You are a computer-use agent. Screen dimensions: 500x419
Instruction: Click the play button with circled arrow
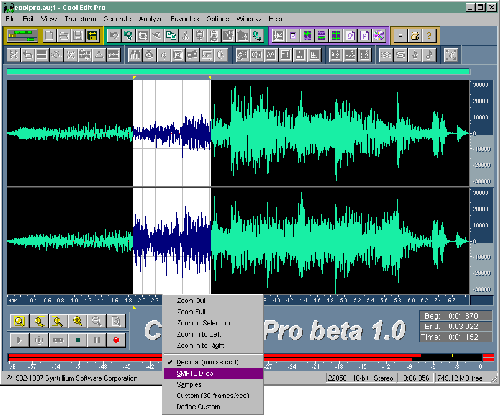39,340
